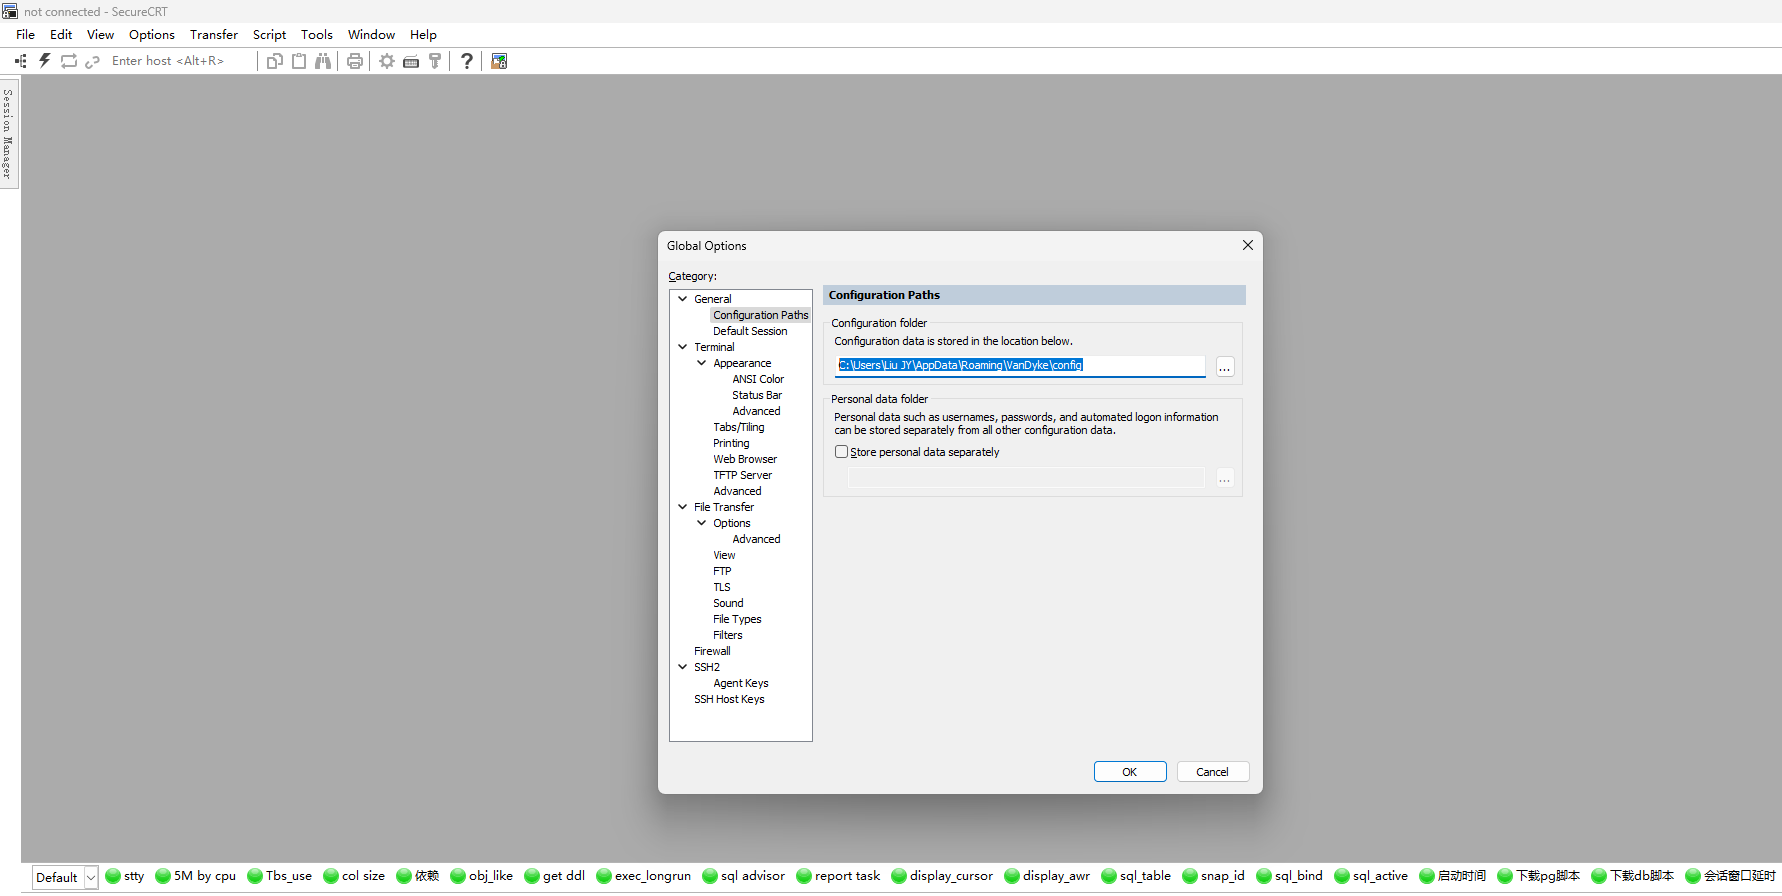Click OK in Global Options
Viewport: 1782px width, 896px height.
[1130, 772]
